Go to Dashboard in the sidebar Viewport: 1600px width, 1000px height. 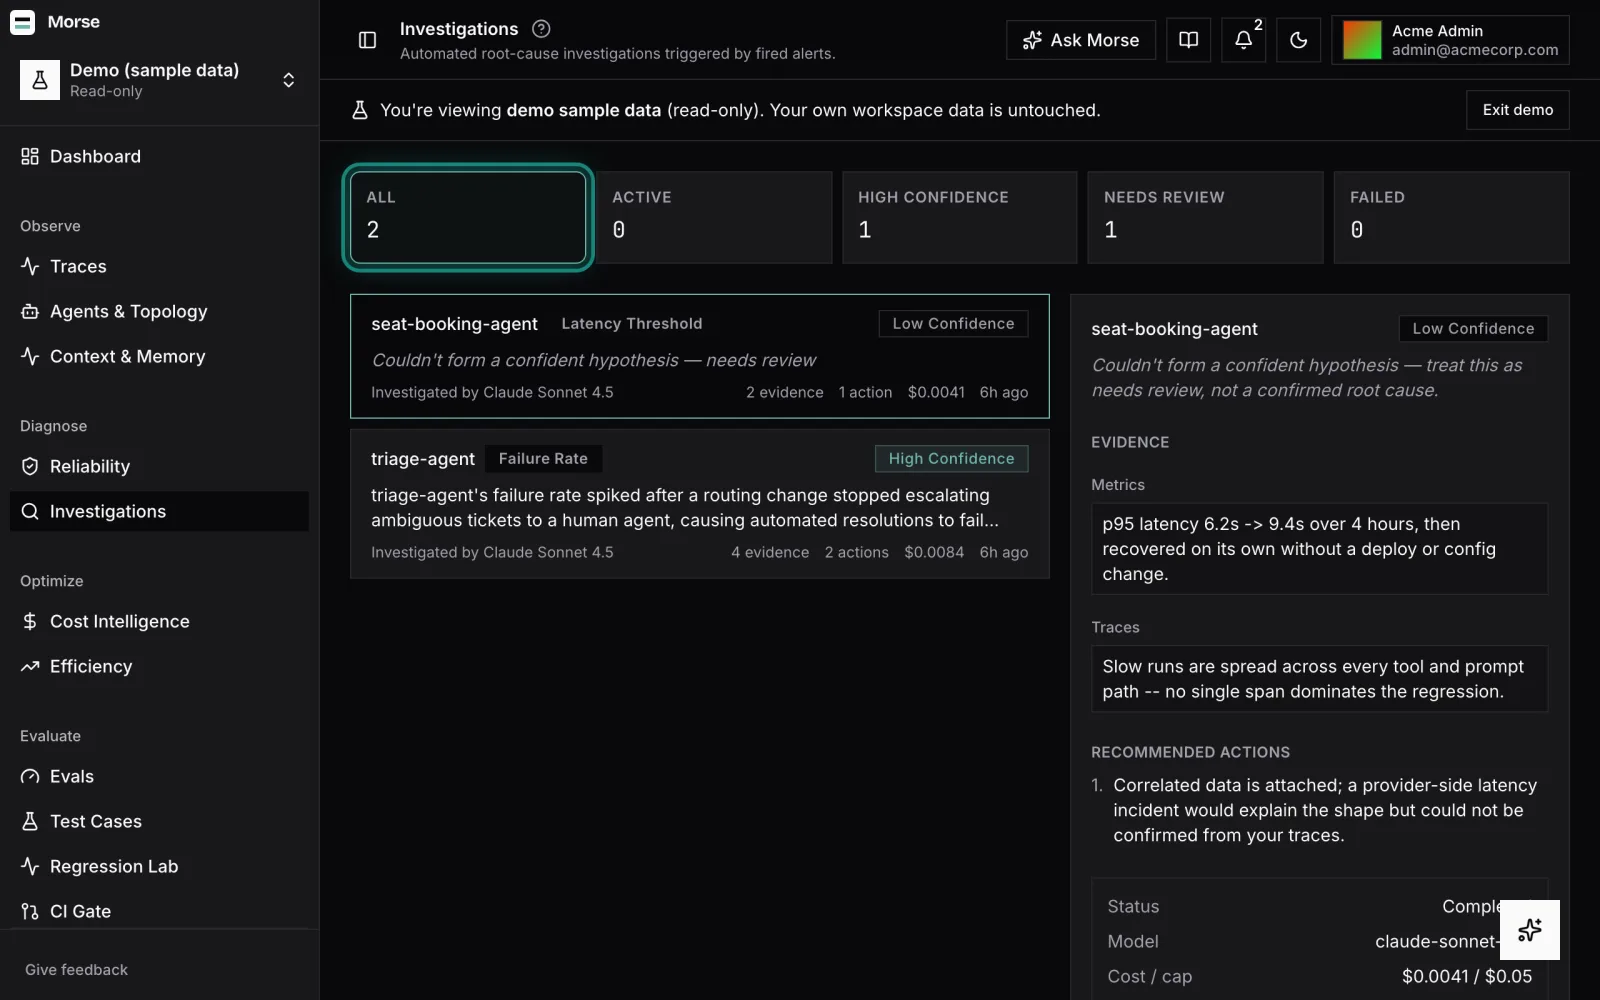[159, 156]
